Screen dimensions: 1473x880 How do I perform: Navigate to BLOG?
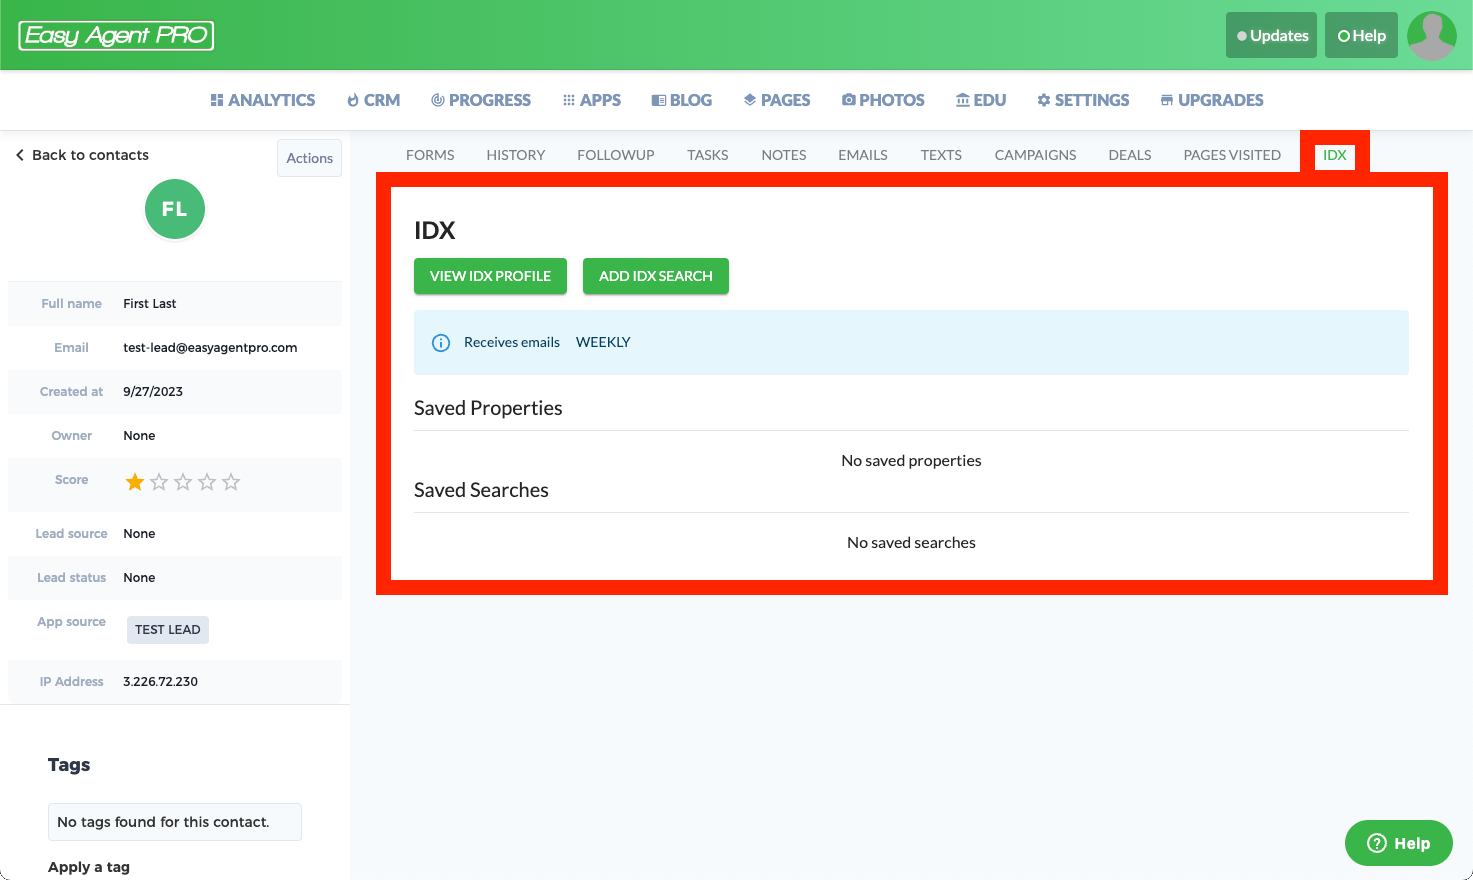pos(681,100)
